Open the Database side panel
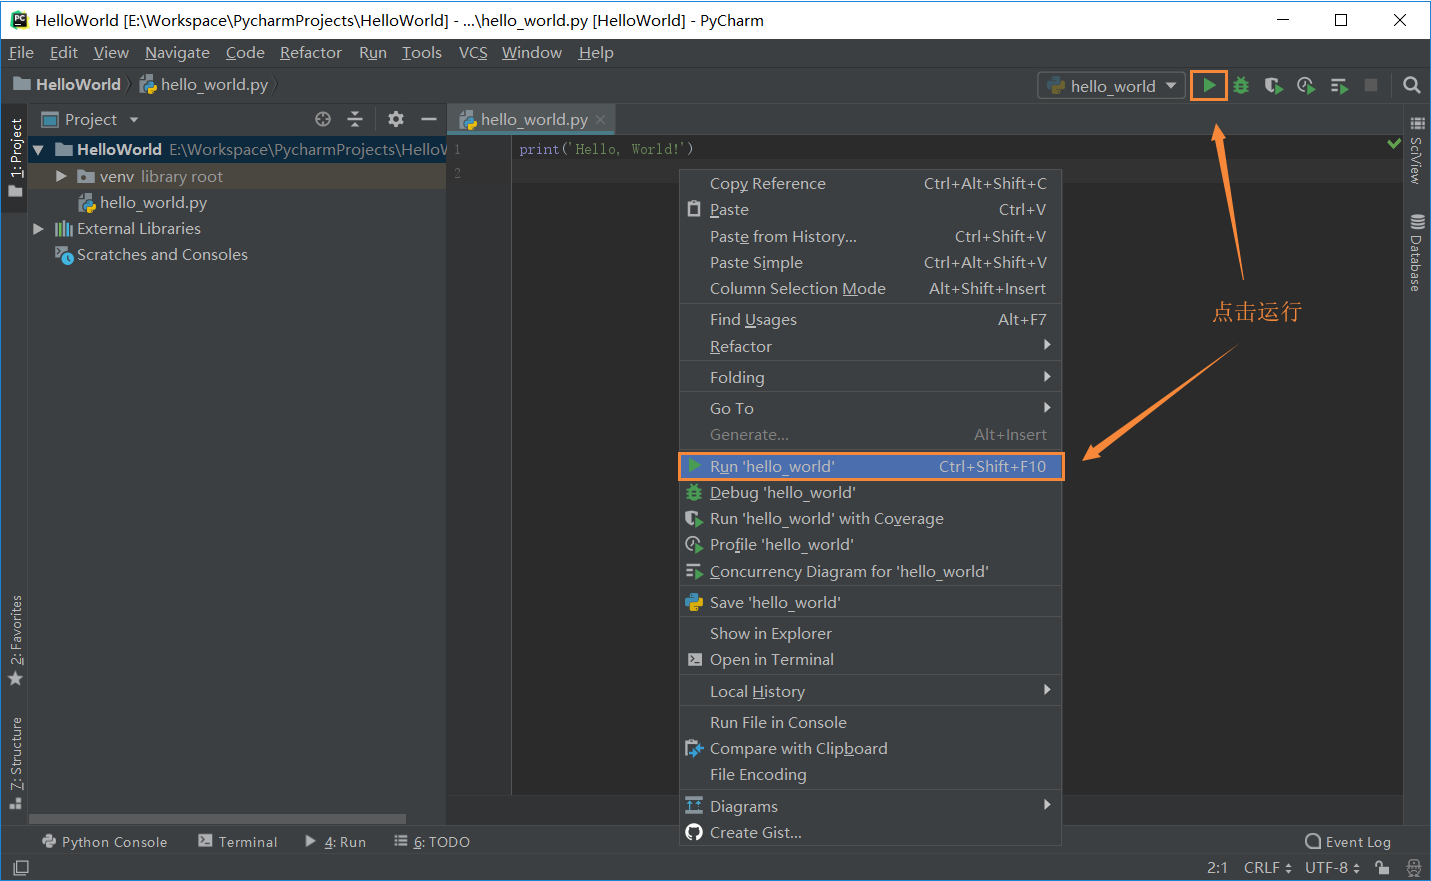 click(1416, 252)
